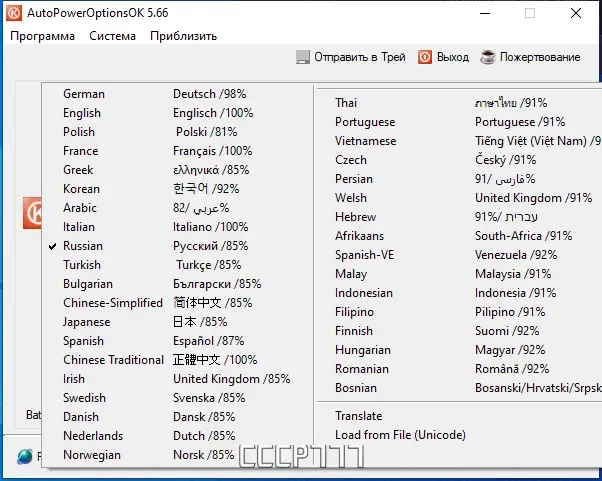Select Swedish Svenska entry

point(178,398)
